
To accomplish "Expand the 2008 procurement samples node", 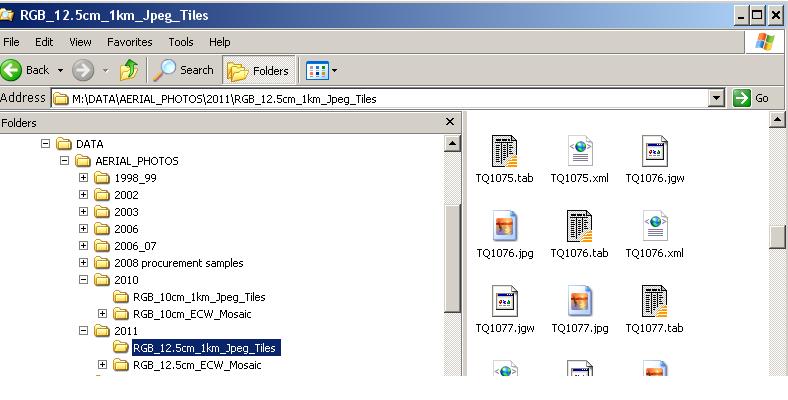I will (x=83, y=263).
